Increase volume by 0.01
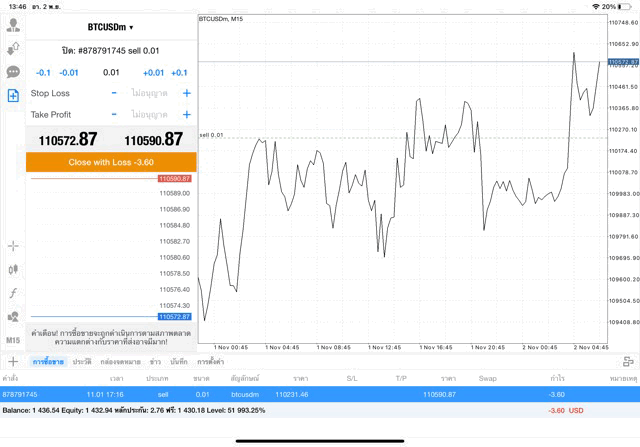 [153, 72]
